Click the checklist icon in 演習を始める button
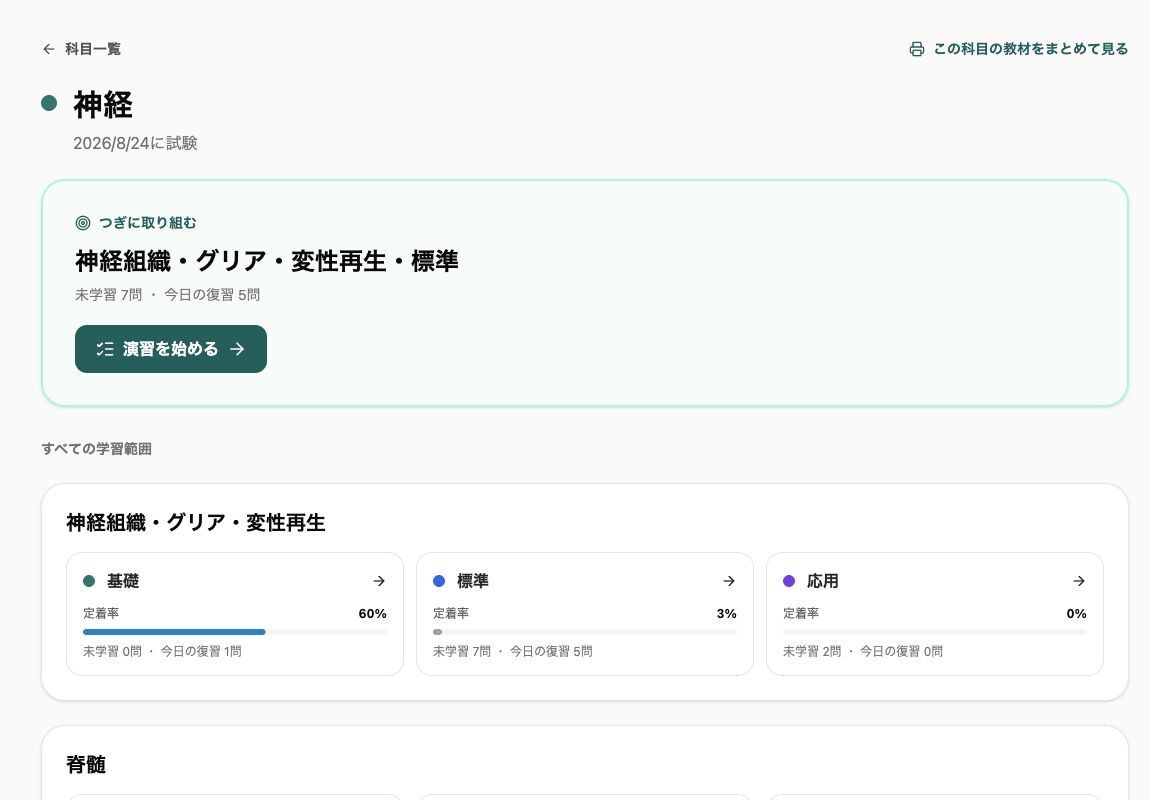This screenshot has width=1150, height=800. tap(105, 349)
